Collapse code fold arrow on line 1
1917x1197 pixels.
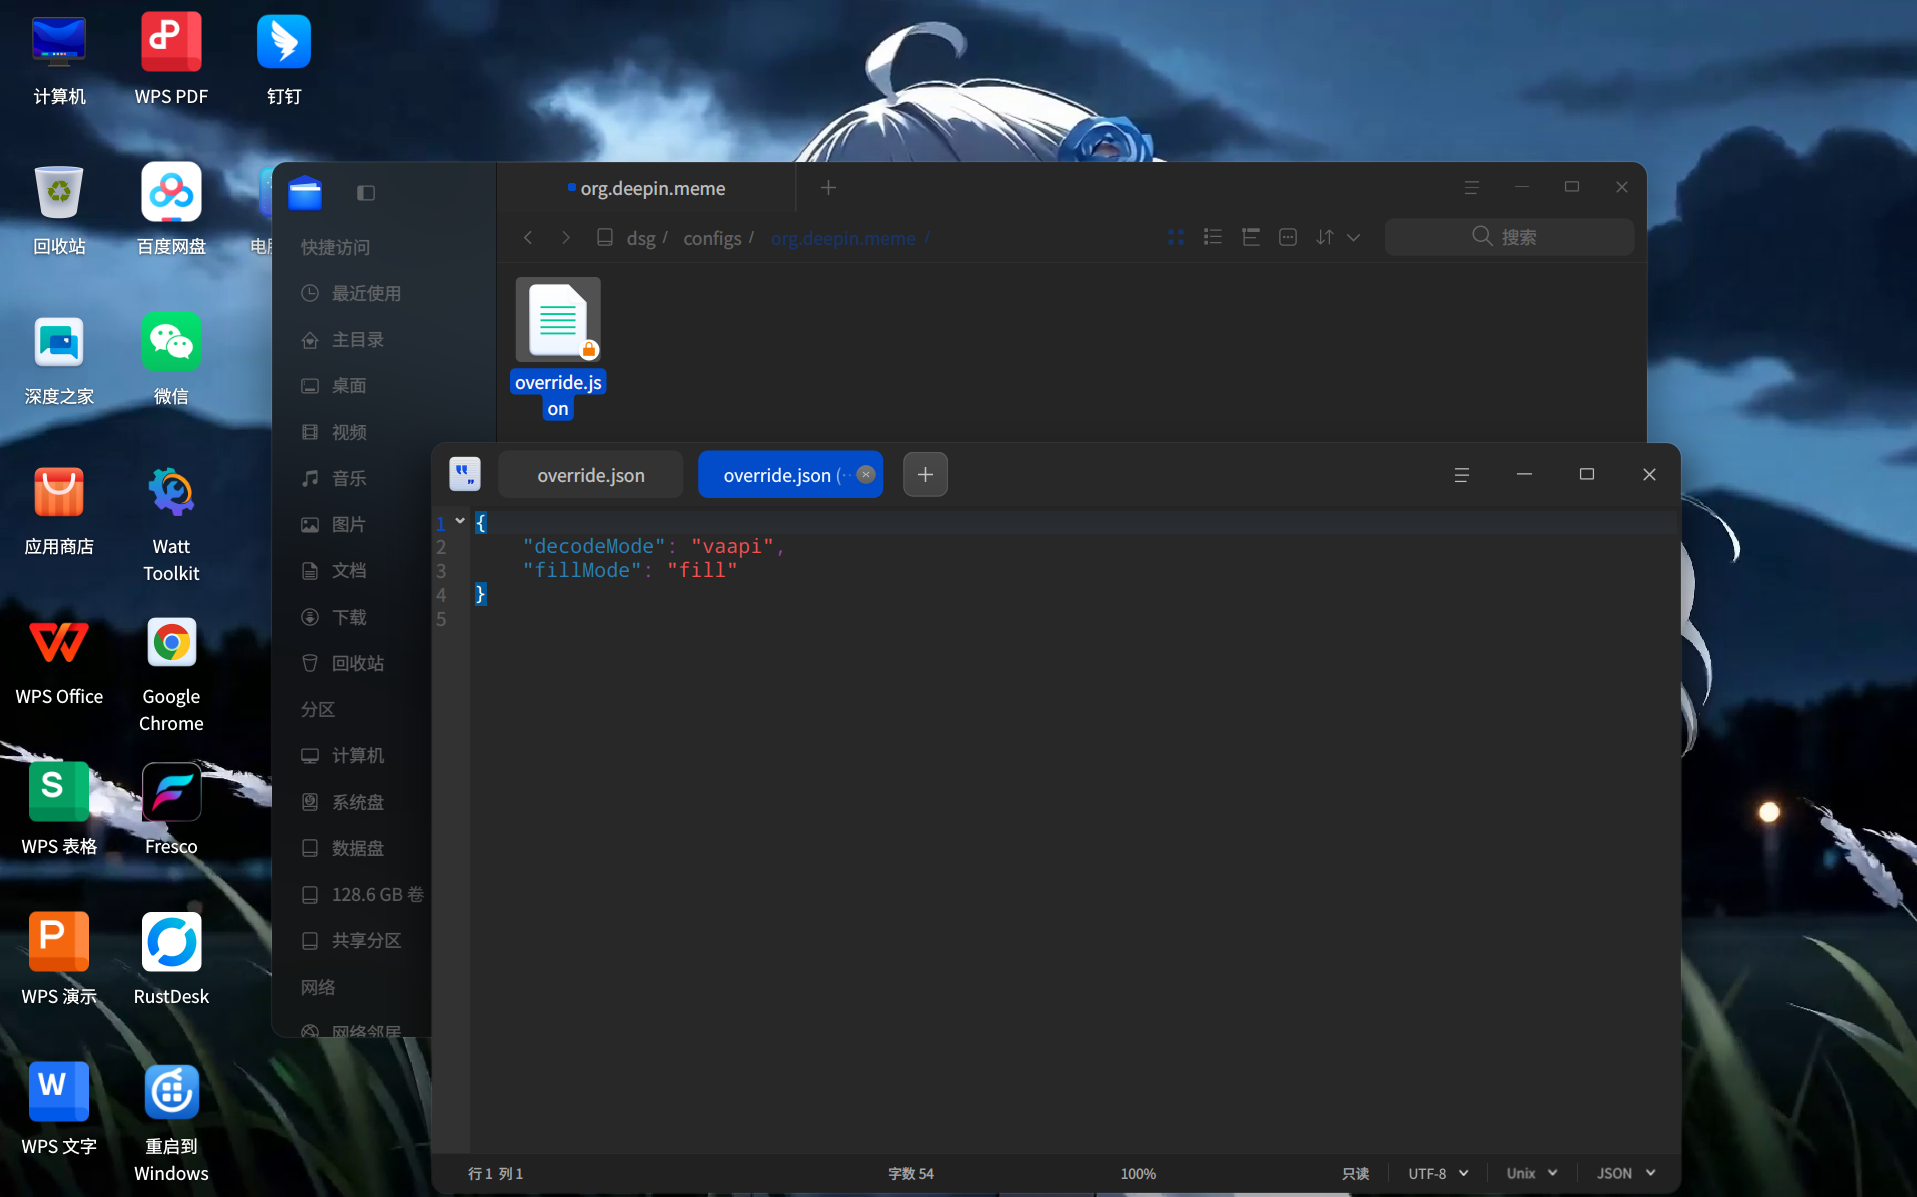pos(460,521)
